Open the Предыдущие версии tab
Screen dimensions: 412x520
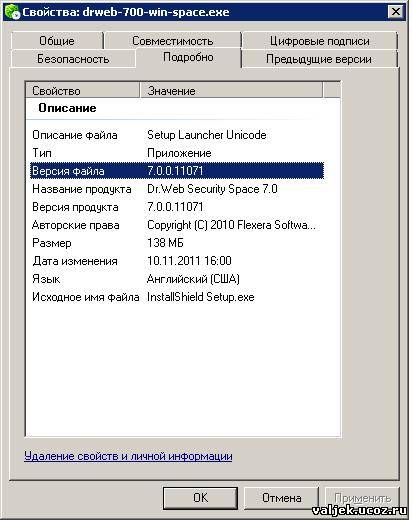[319, 59]
